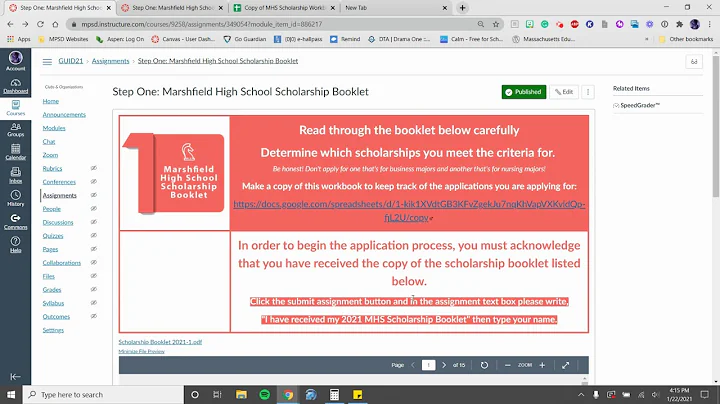Go to Assignments breadcrumb
Viewport: 720px width, 404px height.
[111, 61]
